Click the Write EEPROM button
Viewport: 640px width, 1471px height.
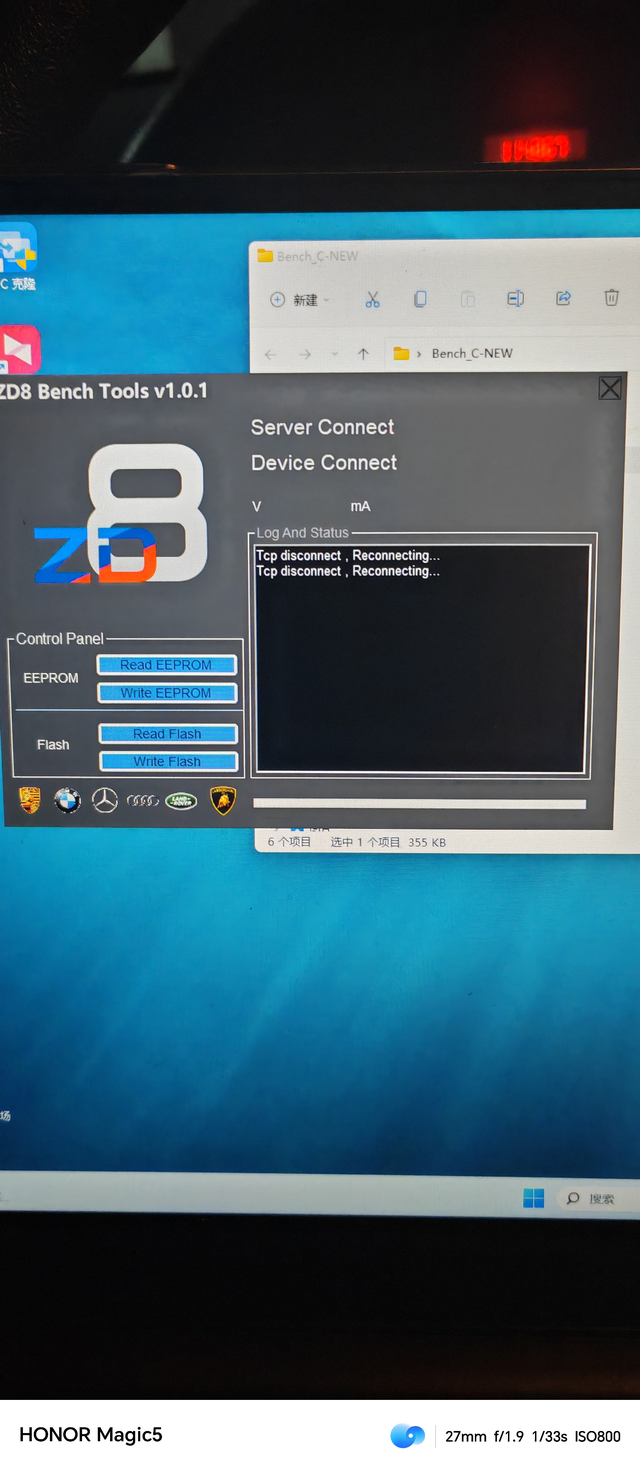167,693
